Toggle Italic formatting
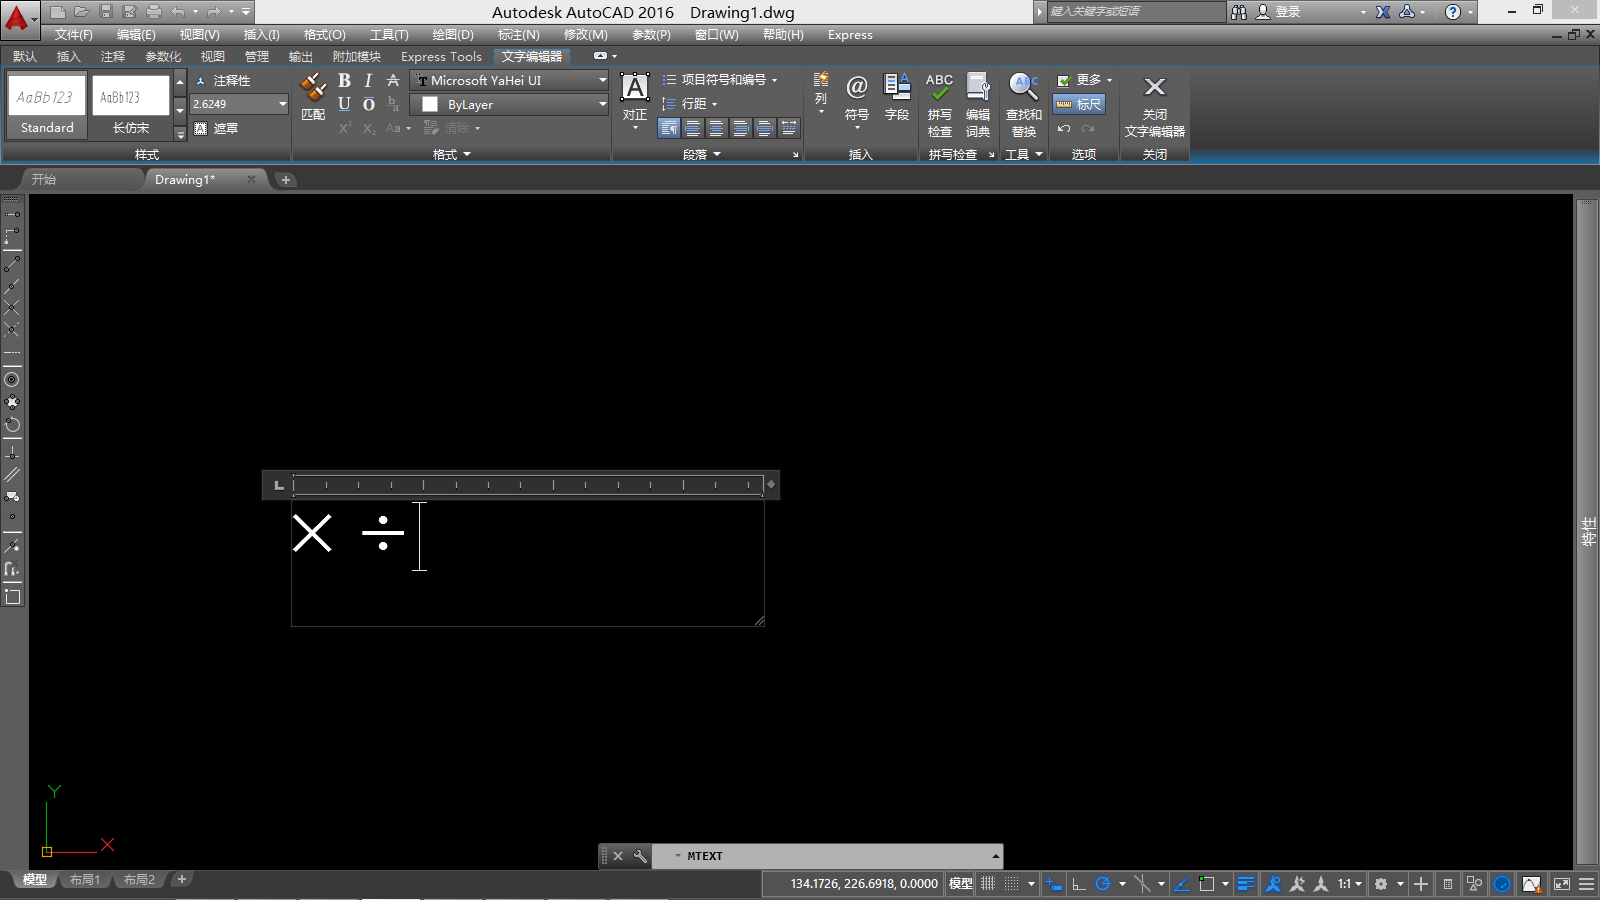Screen dimensions: 1600x900 tap(368, 80)
